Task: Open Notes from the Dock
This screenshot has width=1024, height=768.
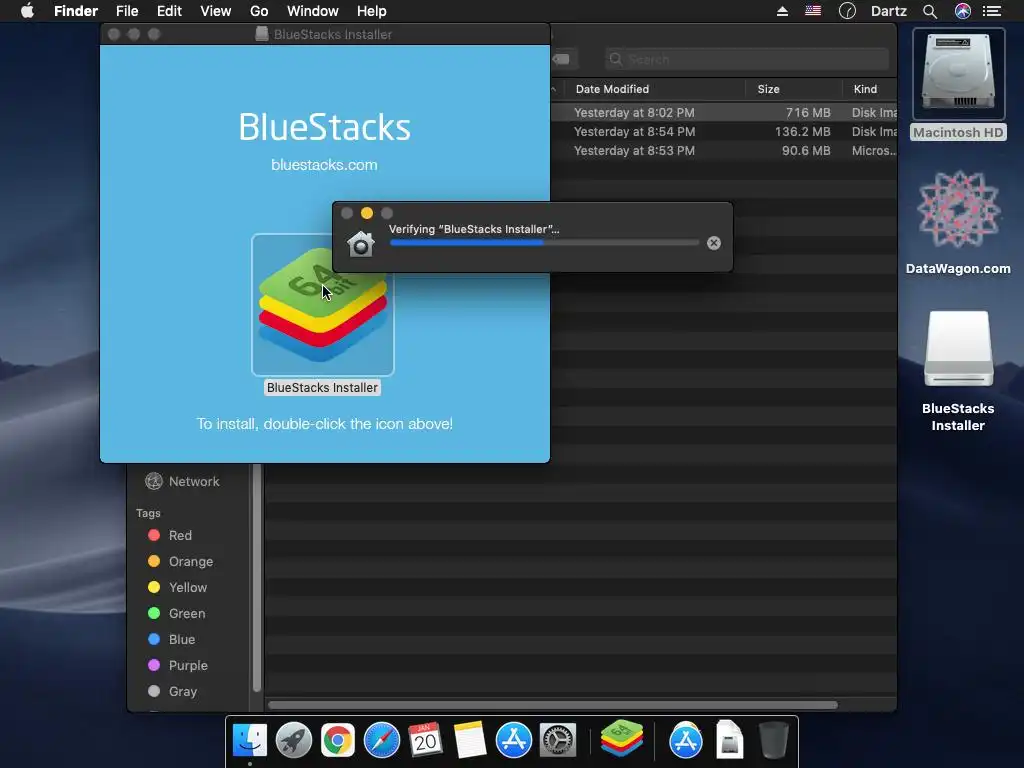Action: (x=470, y=741)
